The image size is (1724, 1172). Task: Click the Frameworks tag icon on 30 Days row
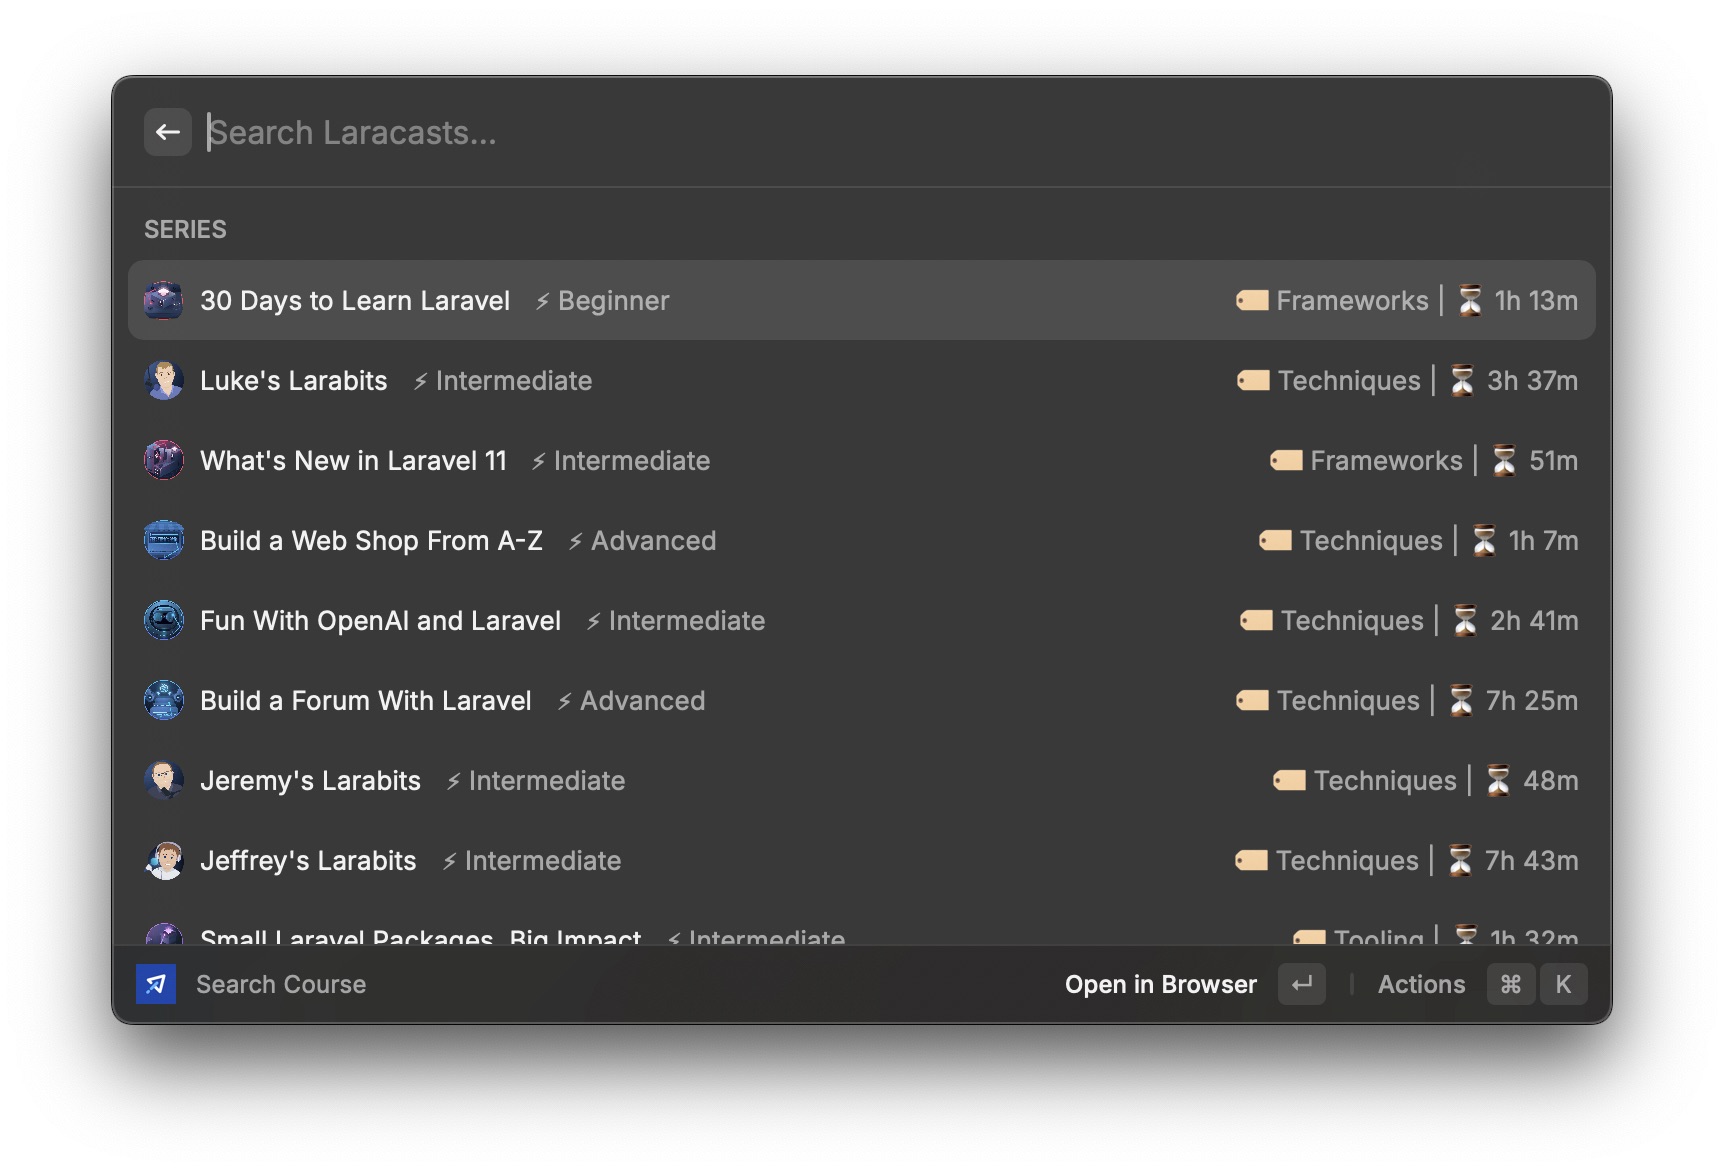pos(1252,300)
